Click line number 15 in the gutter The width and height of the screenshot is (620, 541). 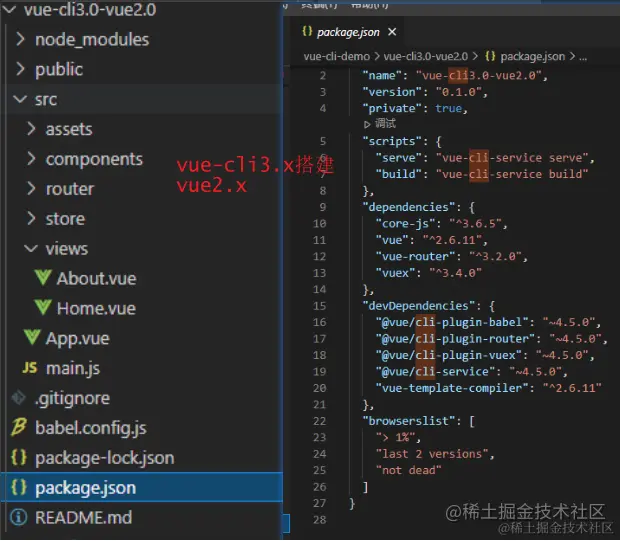click(319, 306)
